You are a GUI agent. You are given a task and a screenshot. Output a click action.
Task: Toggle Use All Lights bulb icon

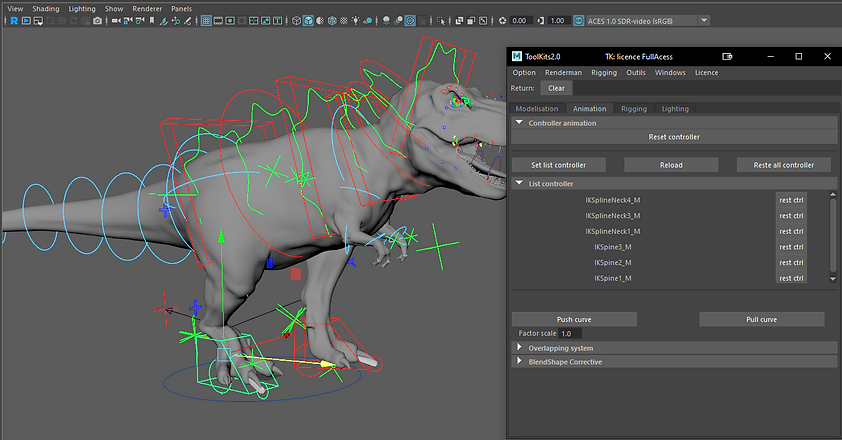pyautogui.click(x=355, y=21)
